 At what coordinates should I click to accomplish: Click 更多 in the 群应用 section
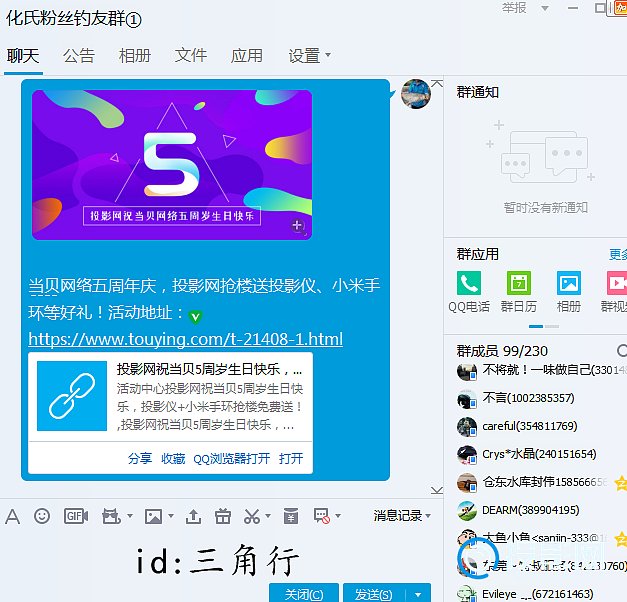pos(618,254)
